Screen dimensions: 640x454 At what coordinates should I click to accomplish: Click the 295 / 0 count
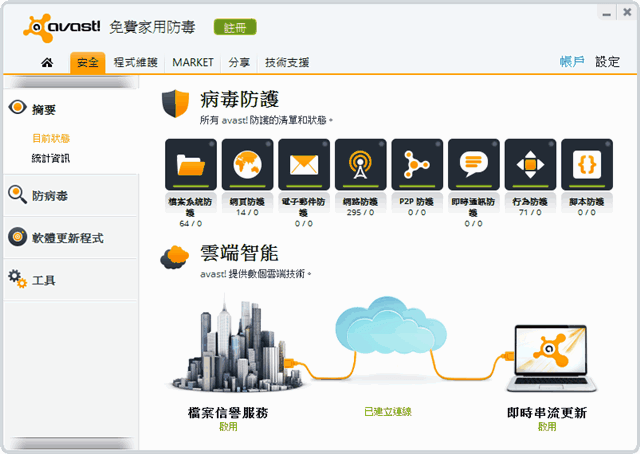pos(360,212)
